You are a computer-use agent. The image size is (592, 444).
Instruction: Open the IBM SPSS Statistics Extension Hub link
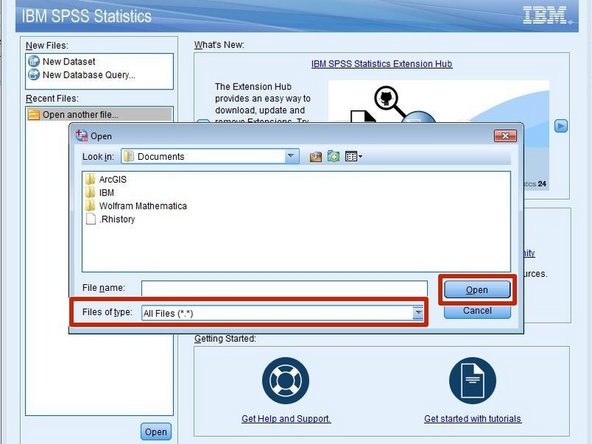382,64
